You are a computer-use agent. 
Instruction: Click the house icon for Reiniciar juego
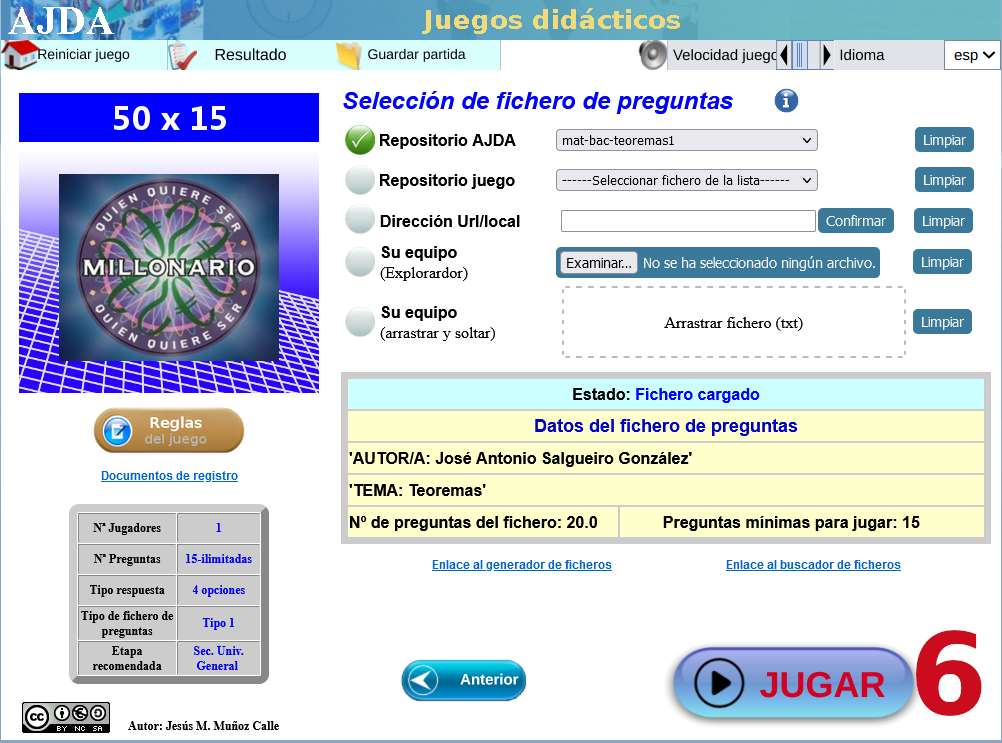(x=20, y=54)
